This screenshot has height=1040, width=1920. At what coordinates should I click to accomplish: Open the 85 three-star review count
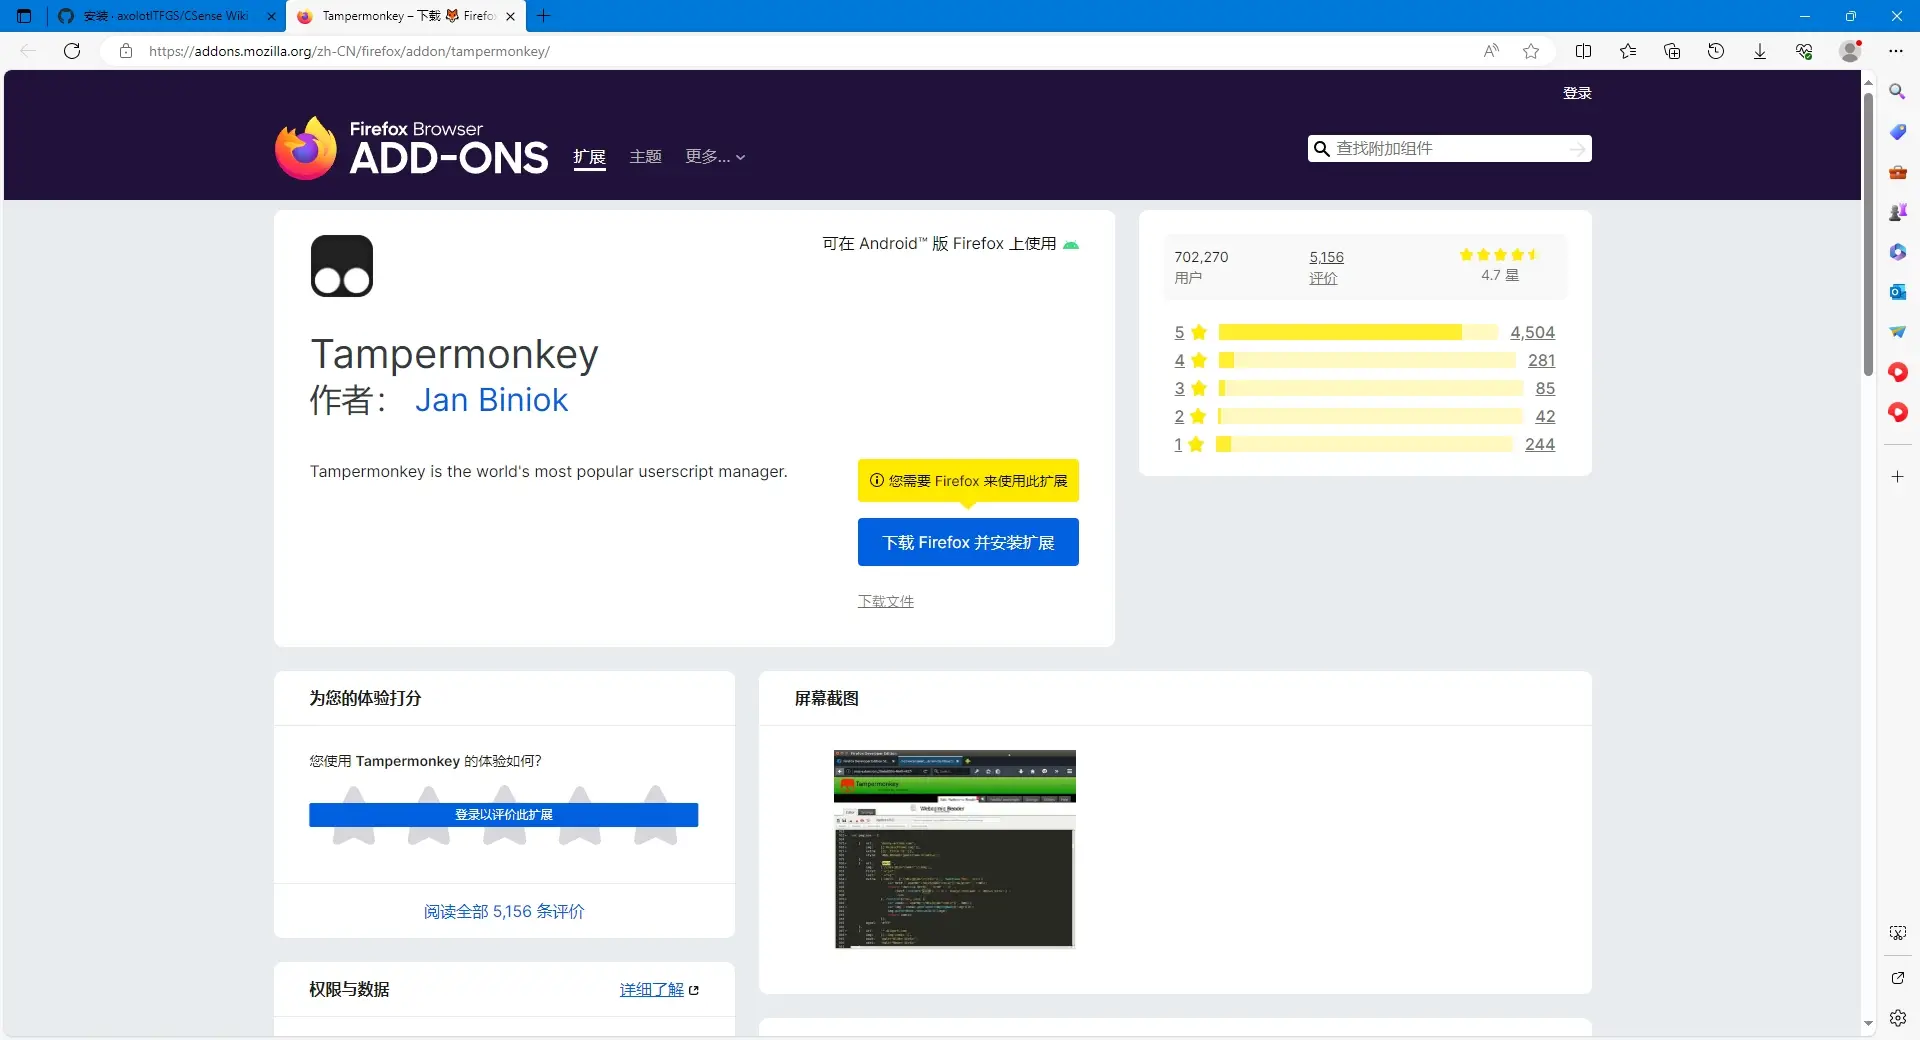(1545, 388)
